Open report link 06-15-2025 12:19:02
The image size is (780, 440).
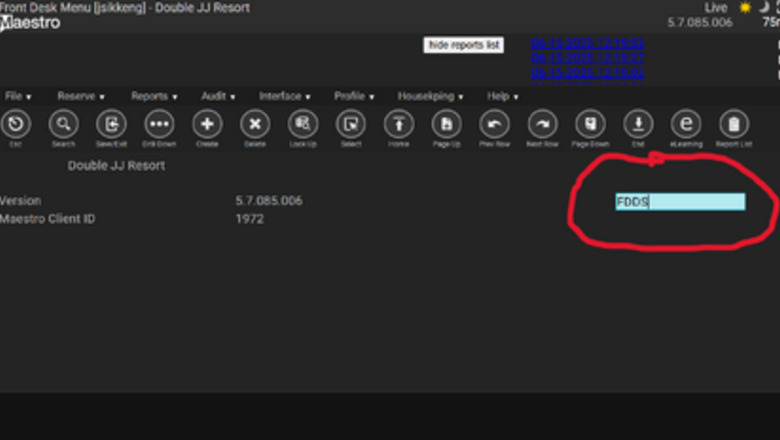(x=587, y=73)
